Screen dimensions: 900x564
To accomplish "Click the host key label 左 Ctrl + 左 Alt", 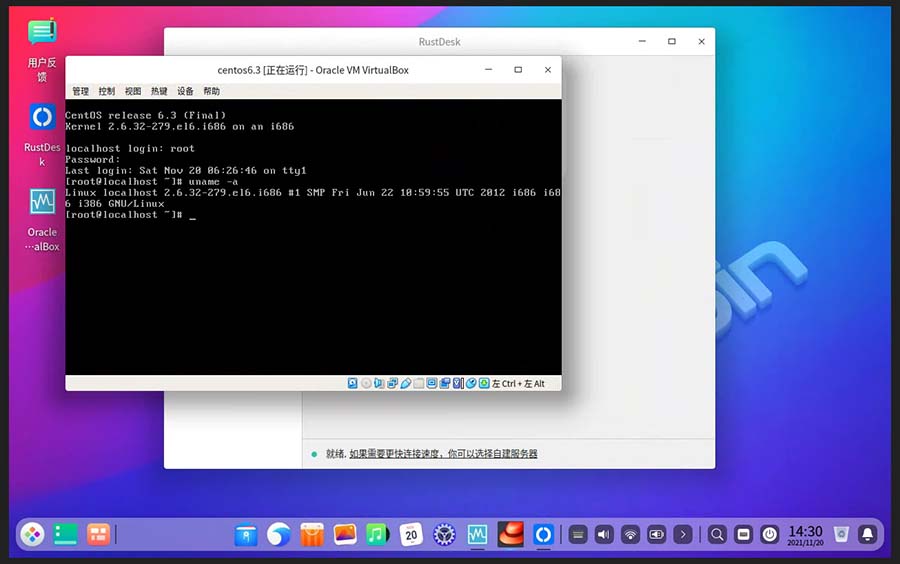I will pyautogui.click(x=518, y=383).
